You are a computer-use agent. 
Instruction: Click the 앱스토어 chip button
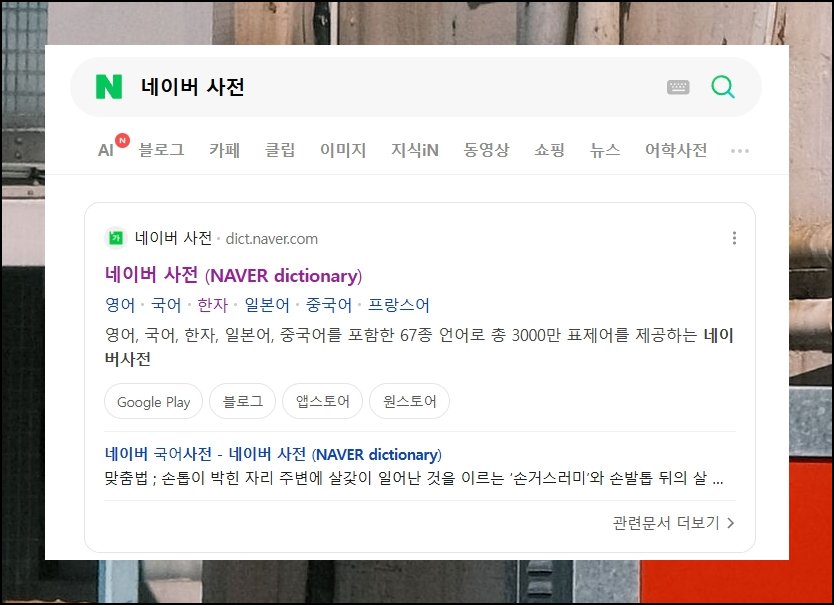coord(322,401)
